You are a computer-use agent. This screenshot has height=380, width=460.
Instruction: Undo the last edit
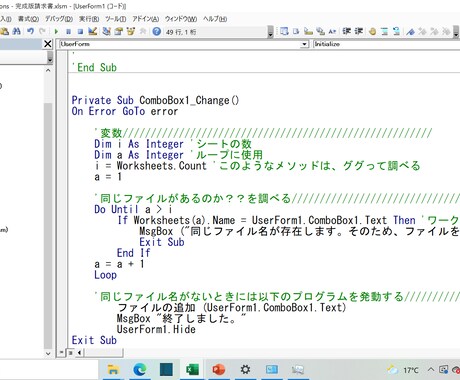31,31
